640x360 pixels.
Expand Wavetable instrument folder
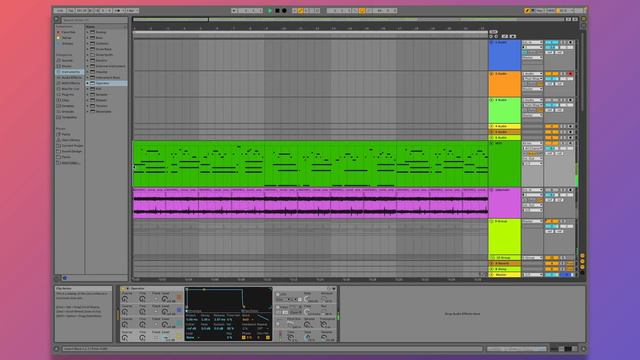click(88, 111)
